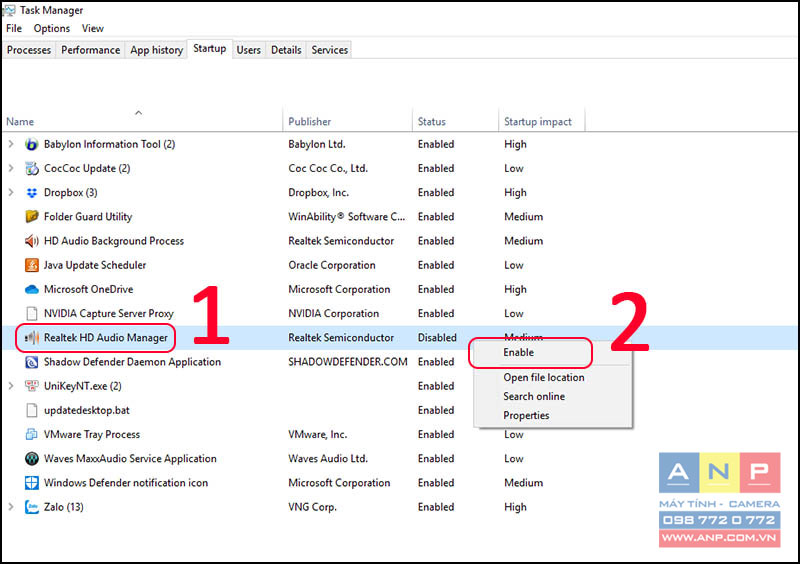The height and width of the screenshot is (564, 800).
Task: Select the Folder Guard Utility row name
Action: [88, 217]
